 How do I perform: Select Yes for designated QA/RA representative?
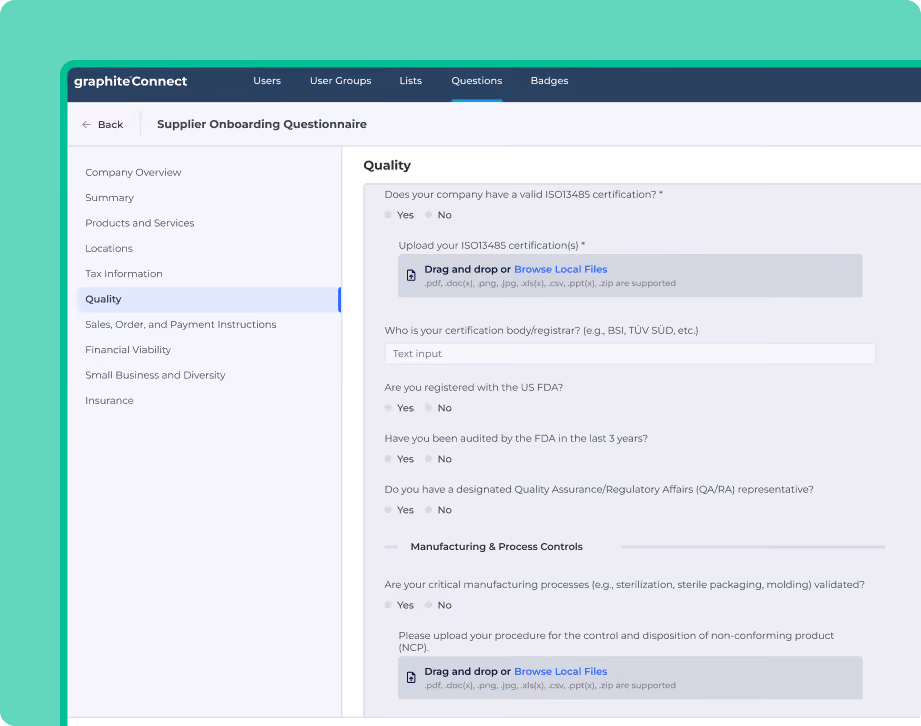tap(388, 510)
